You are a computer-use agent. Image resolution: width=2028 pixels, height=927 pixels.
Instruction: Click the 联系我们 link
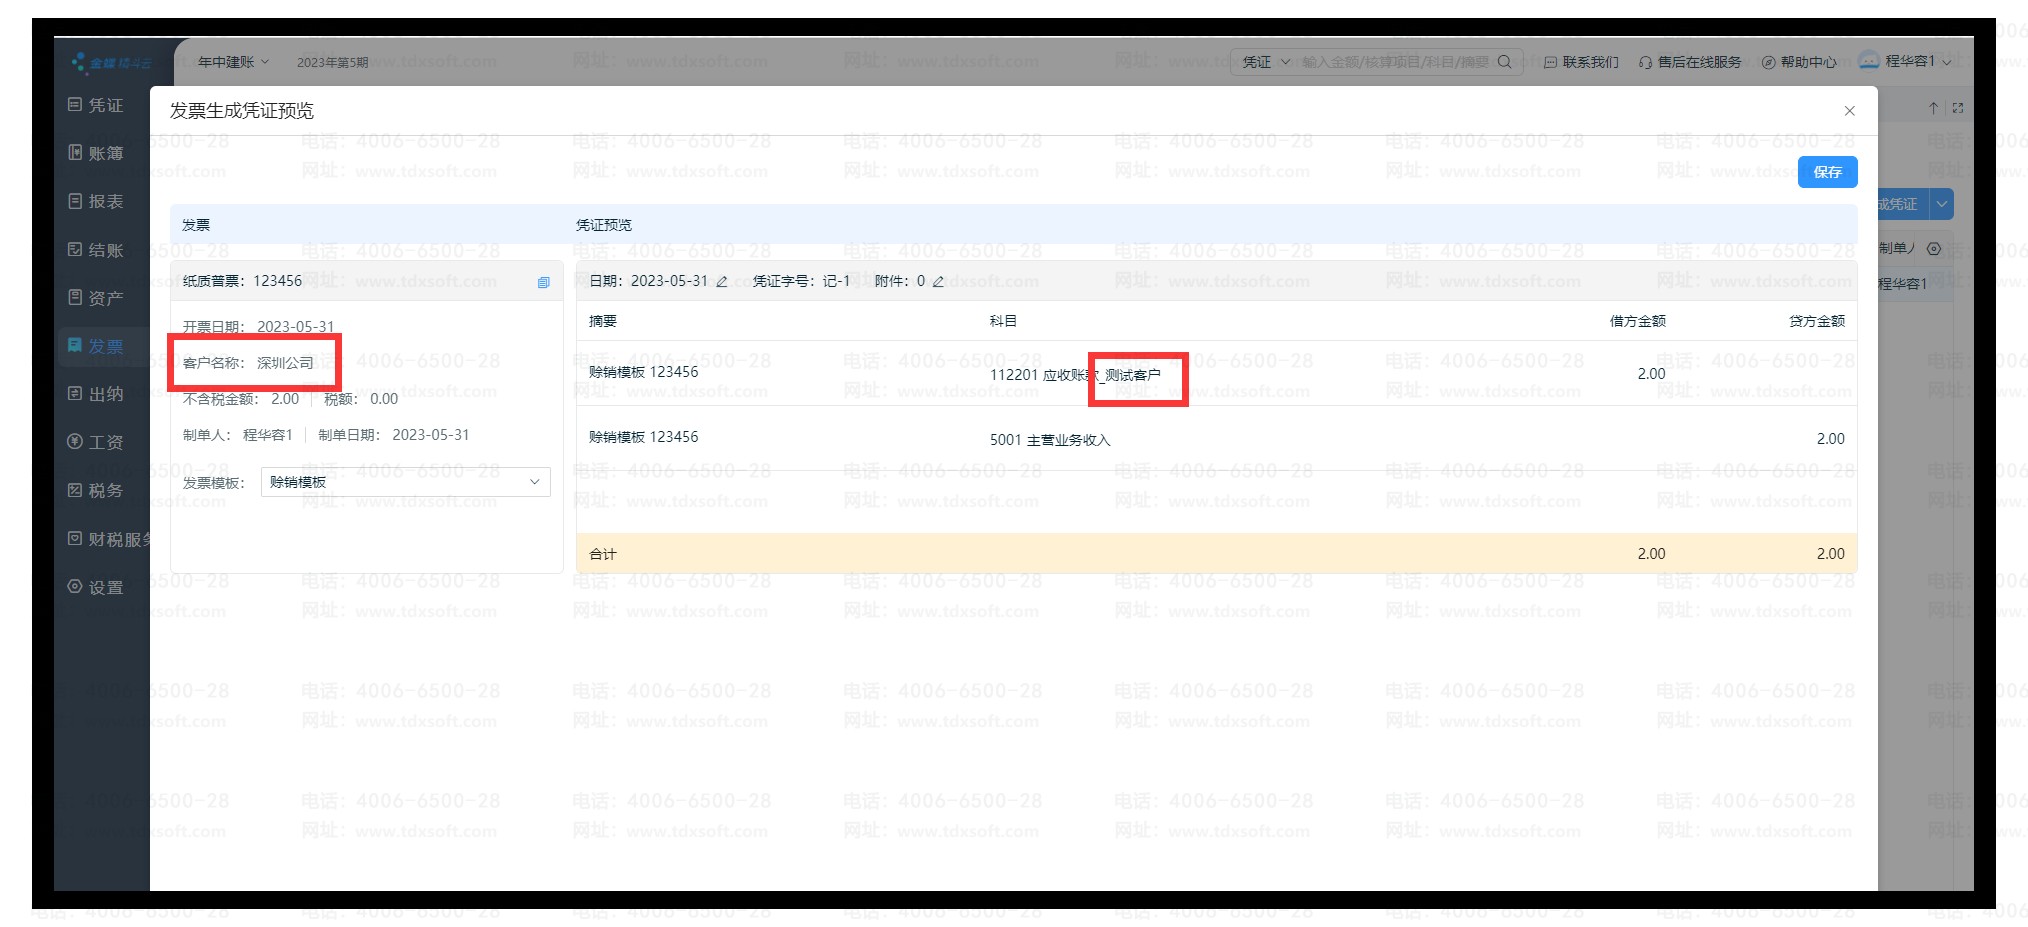coord(1581,62)
